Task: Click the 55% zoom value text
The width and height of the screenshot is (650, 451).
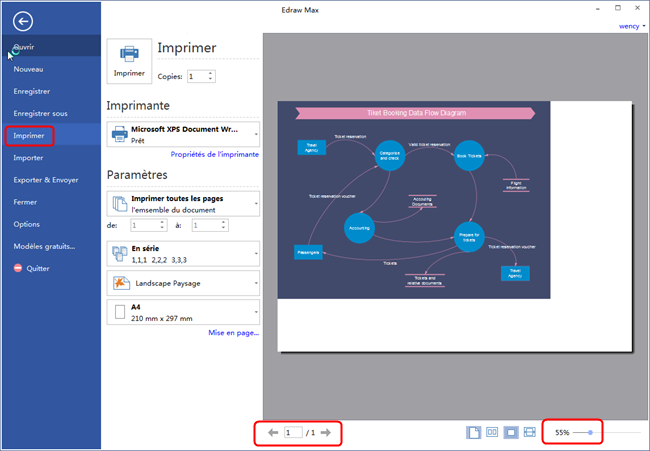Action: click(x=562, y=432)
